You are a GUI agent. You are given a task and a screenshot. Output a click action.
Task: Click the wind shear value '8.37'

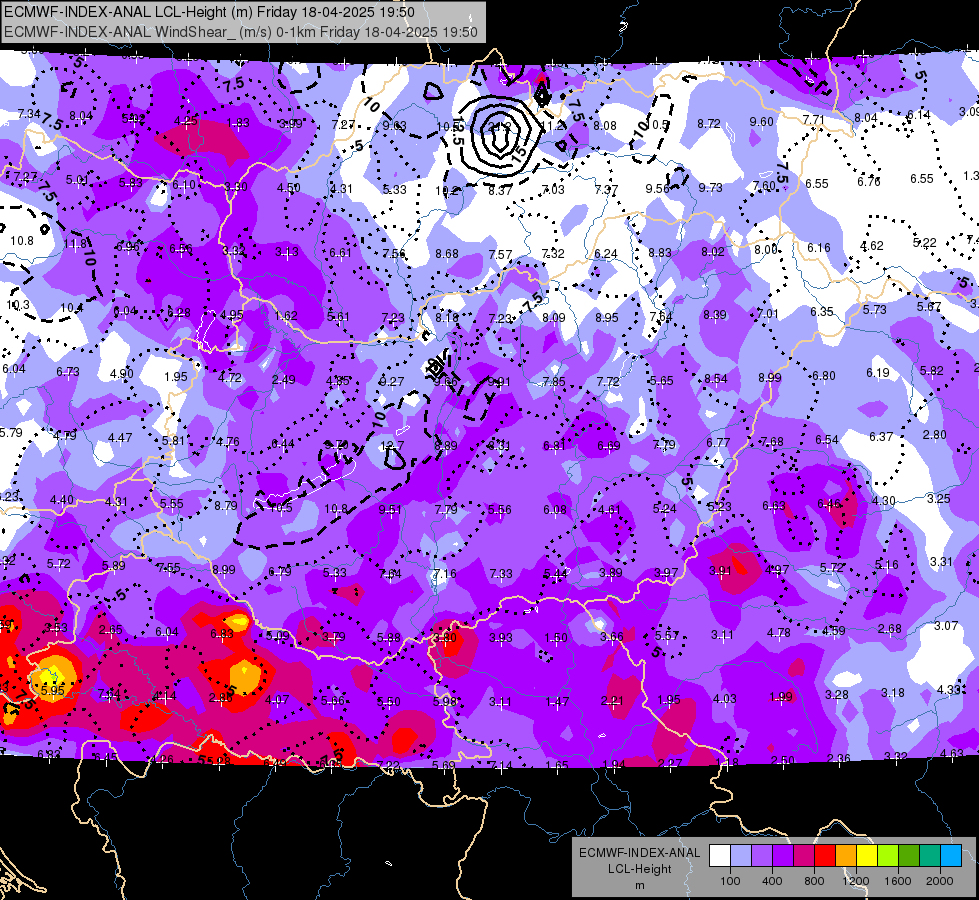pos(500,190)
